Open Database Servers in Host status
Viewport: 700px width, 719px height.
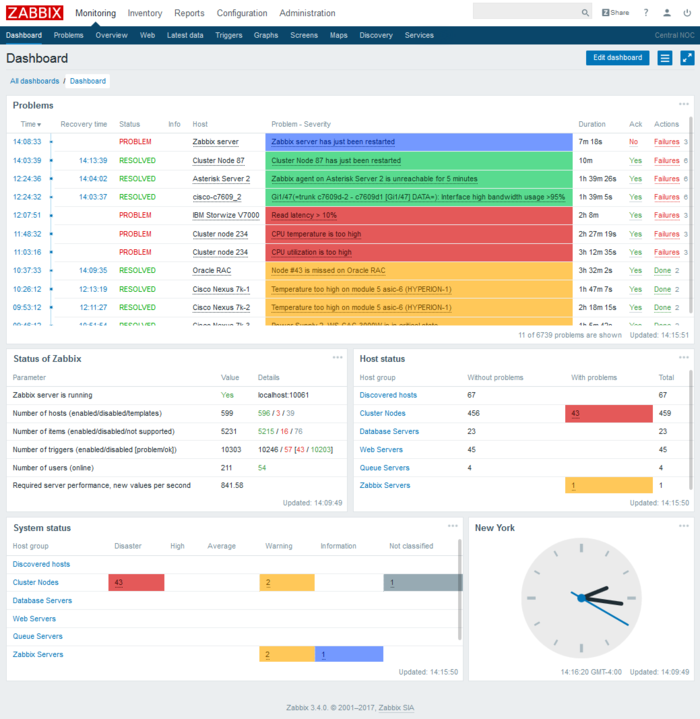coord(389,431)
